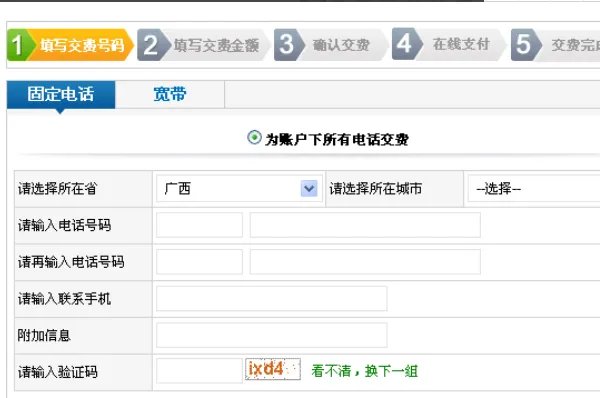Open the 请选择所在城市 dropdown showing --选择--

point(534,189)
